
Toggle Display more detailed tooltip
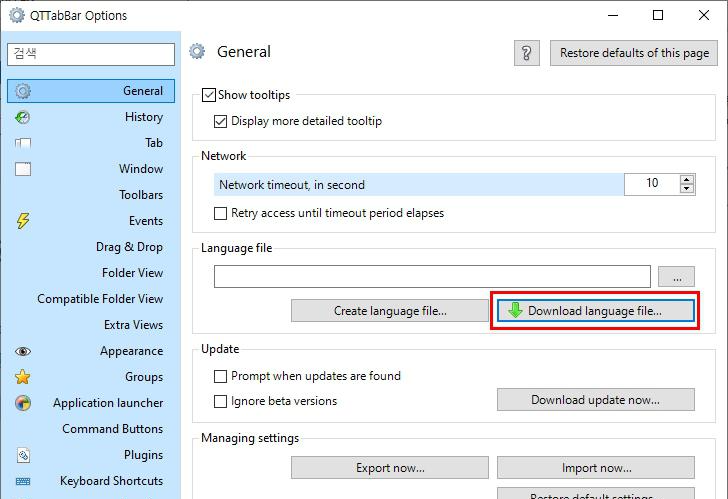coord(220,121)
